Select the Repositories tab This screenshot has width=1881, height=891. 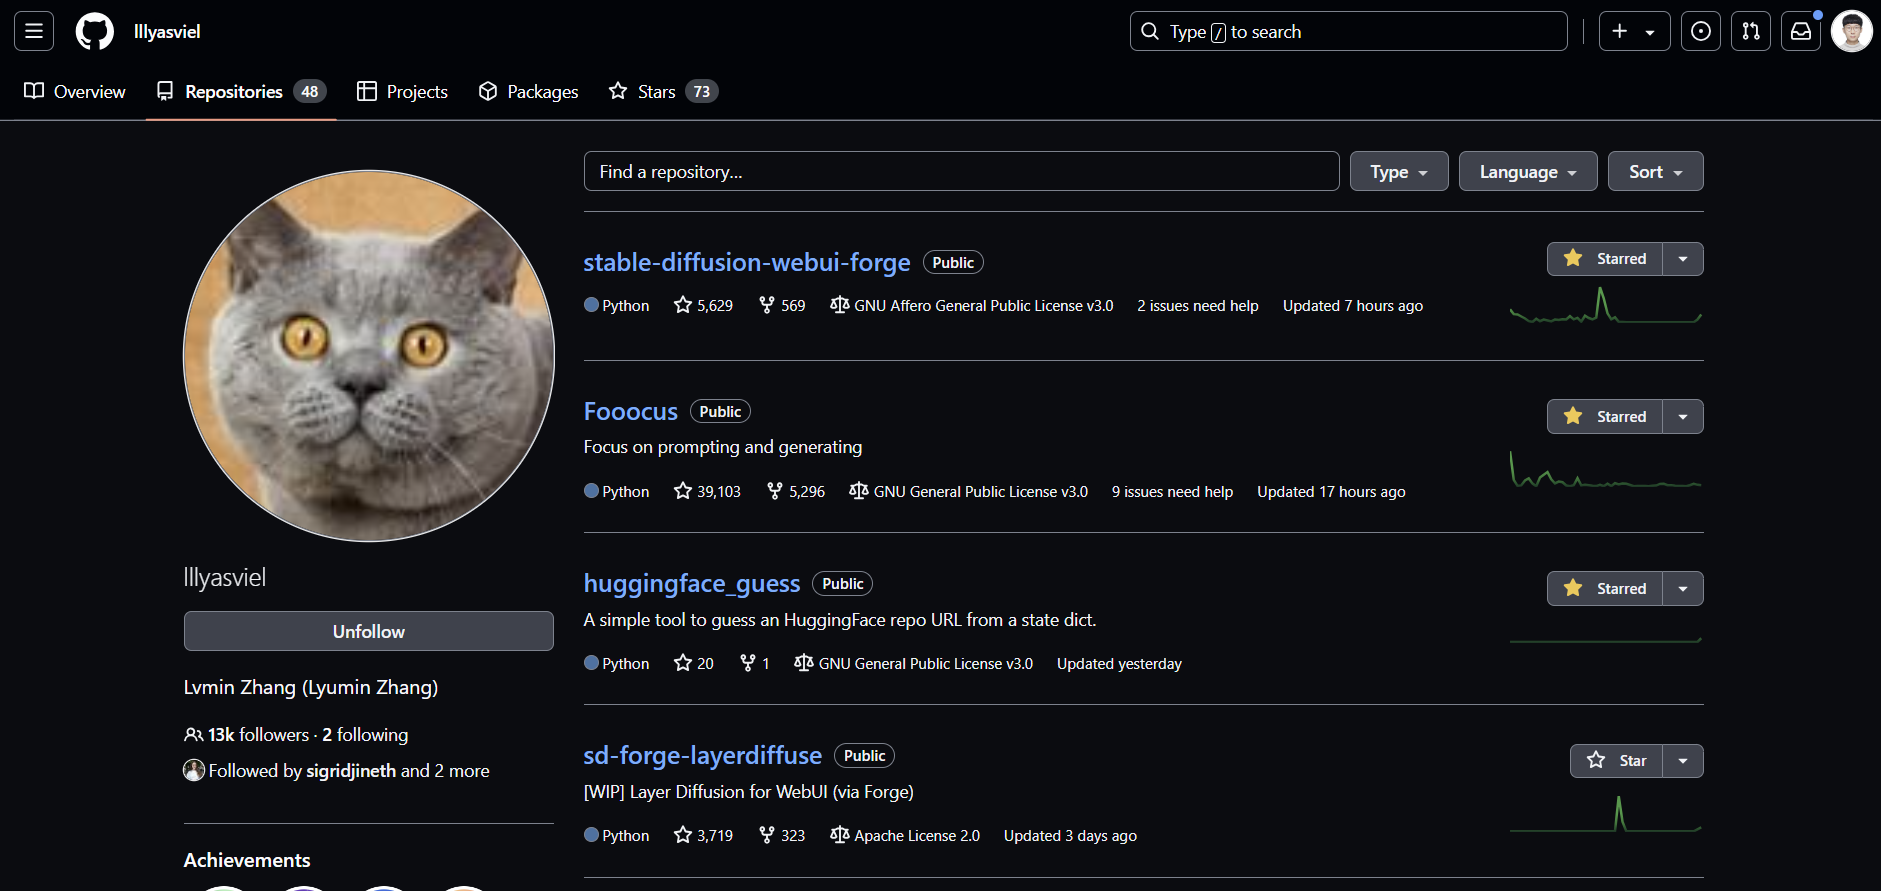(241, 92)
